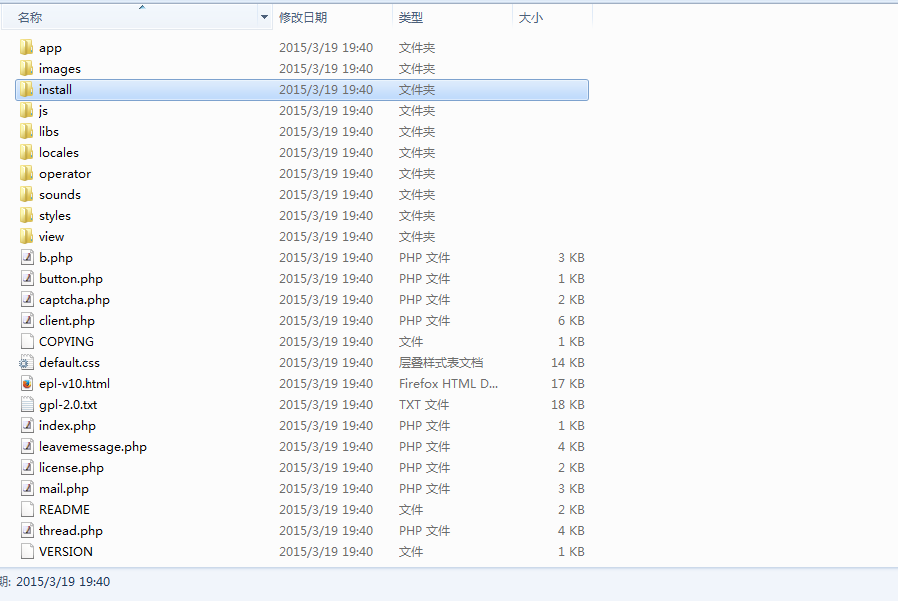This screenshot has height=601, width=898.
Task: Click the js folder icon
Action: 26,111
